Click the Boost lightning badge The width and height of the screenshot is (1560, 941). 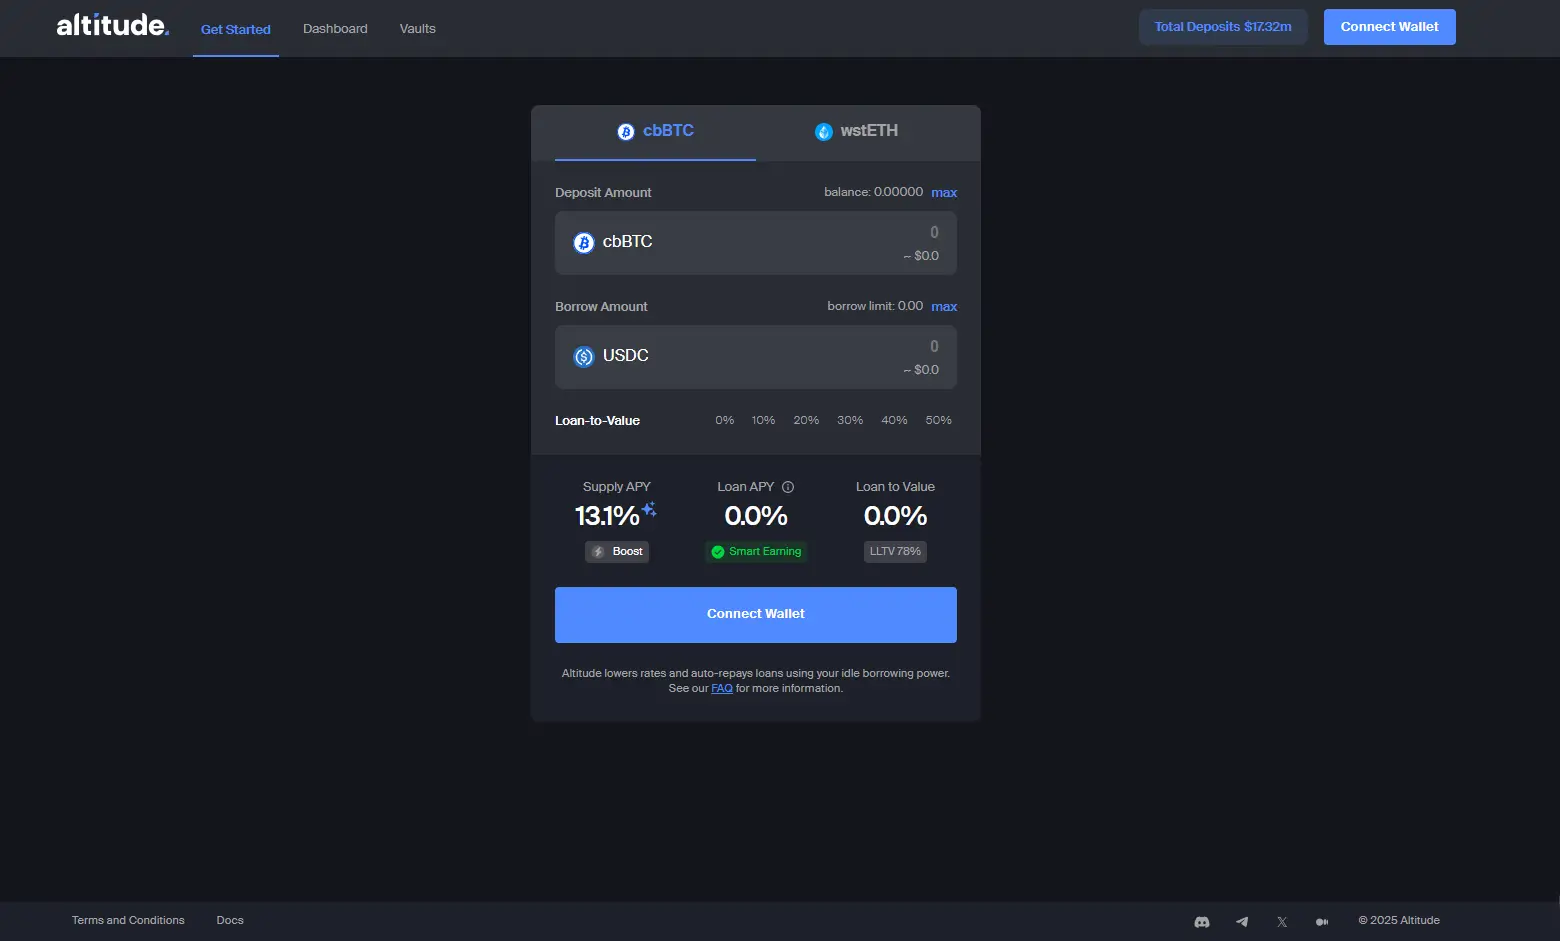(617, 551)
